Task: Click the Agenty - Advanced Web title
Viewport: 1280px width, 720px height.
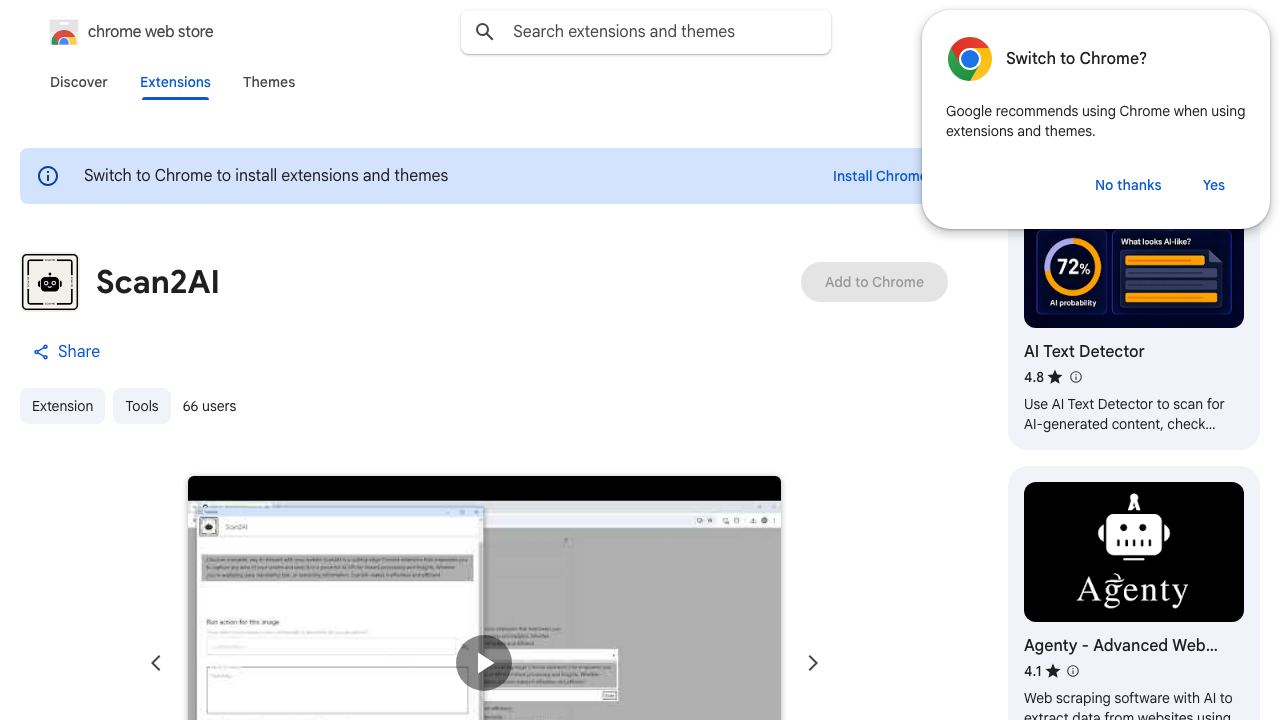Action: tap(1121, 645)
